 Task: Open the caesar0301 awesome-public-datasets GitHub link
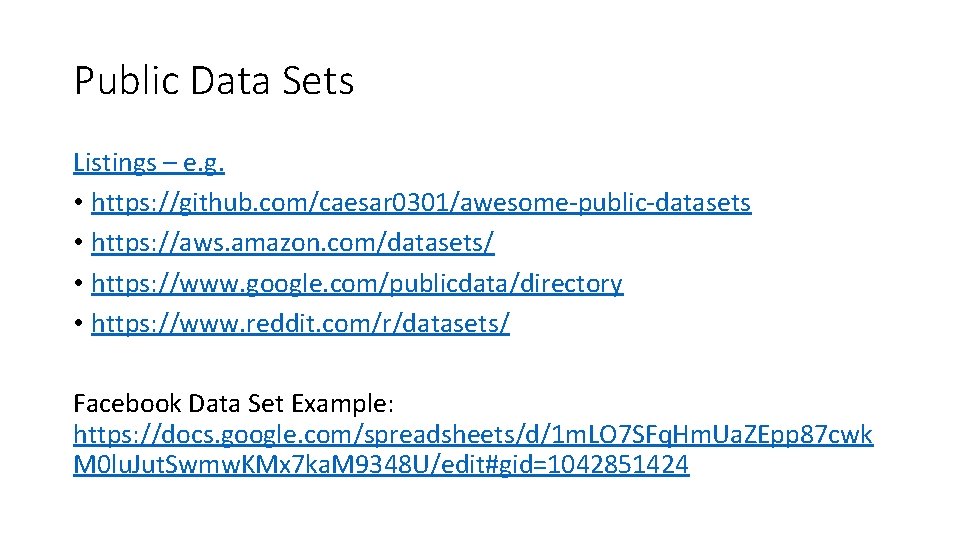420,203
